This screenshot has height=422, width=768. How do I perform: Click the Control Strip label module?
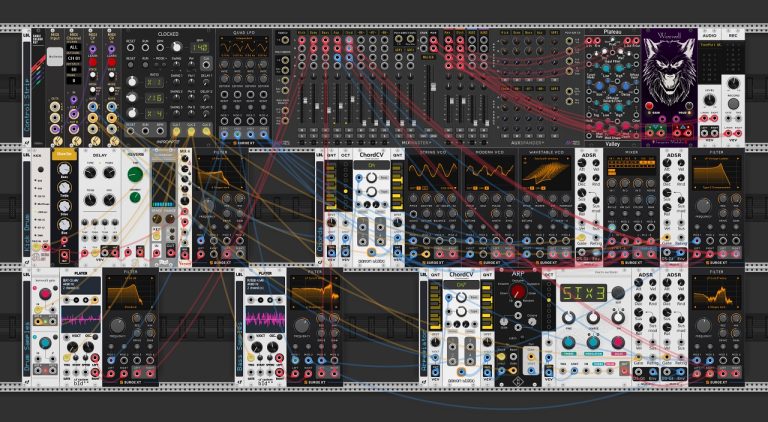(26, 87)
